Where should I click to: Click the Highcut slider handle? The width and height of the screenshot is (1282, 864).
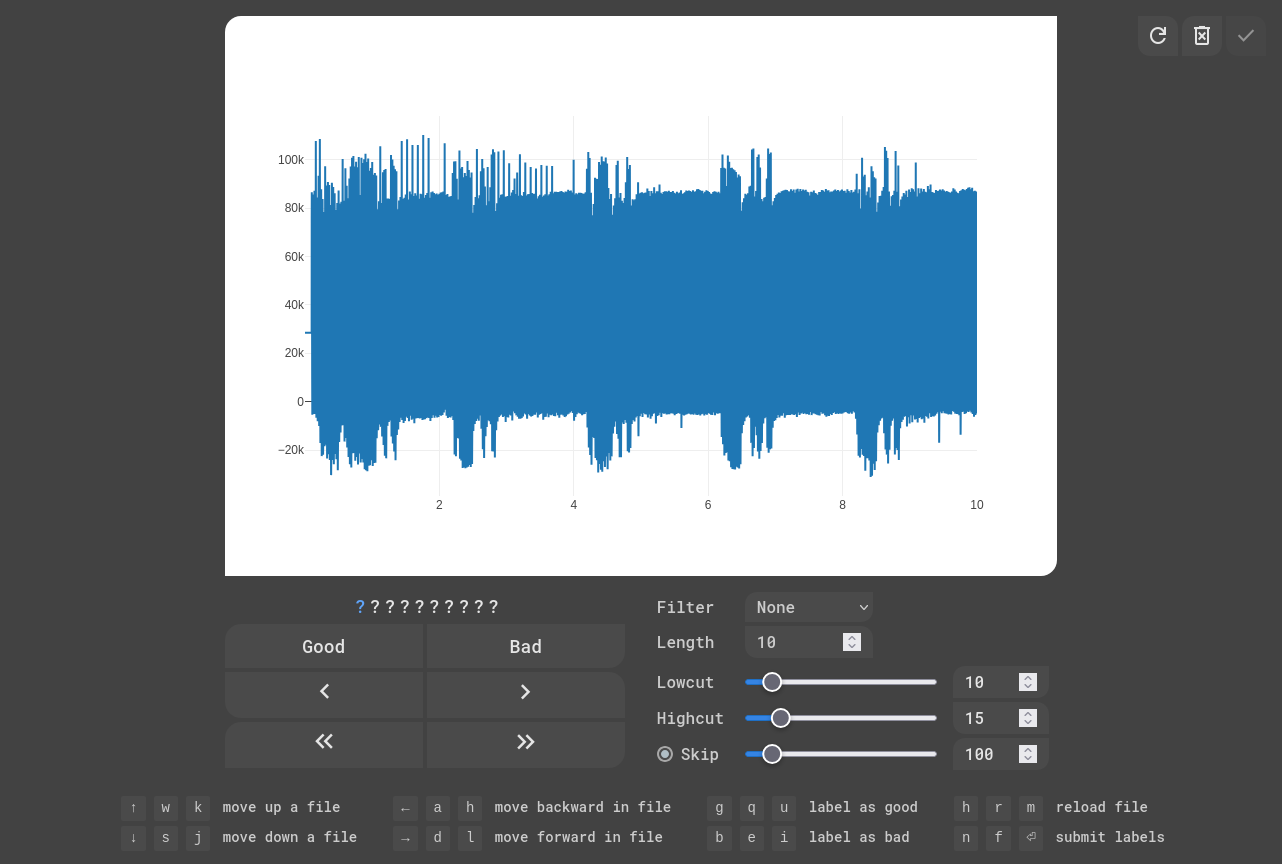[x=781, y=718]
